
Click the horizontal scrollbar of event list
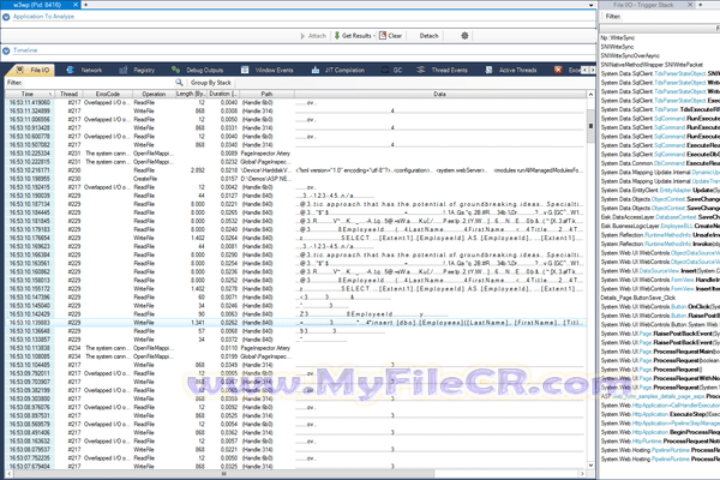224,474
